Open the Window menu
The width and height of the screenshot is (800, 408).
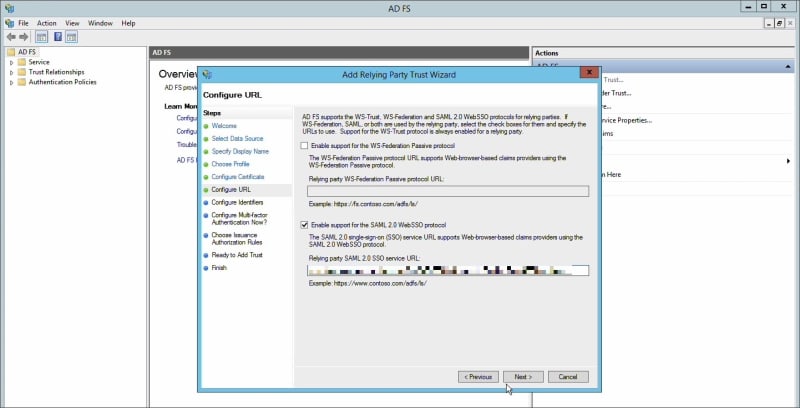point(100,23)
